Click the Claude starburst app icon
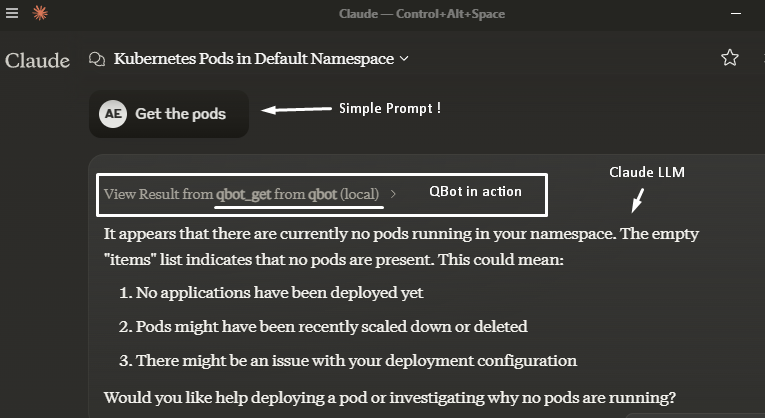 tap(40, 13)
